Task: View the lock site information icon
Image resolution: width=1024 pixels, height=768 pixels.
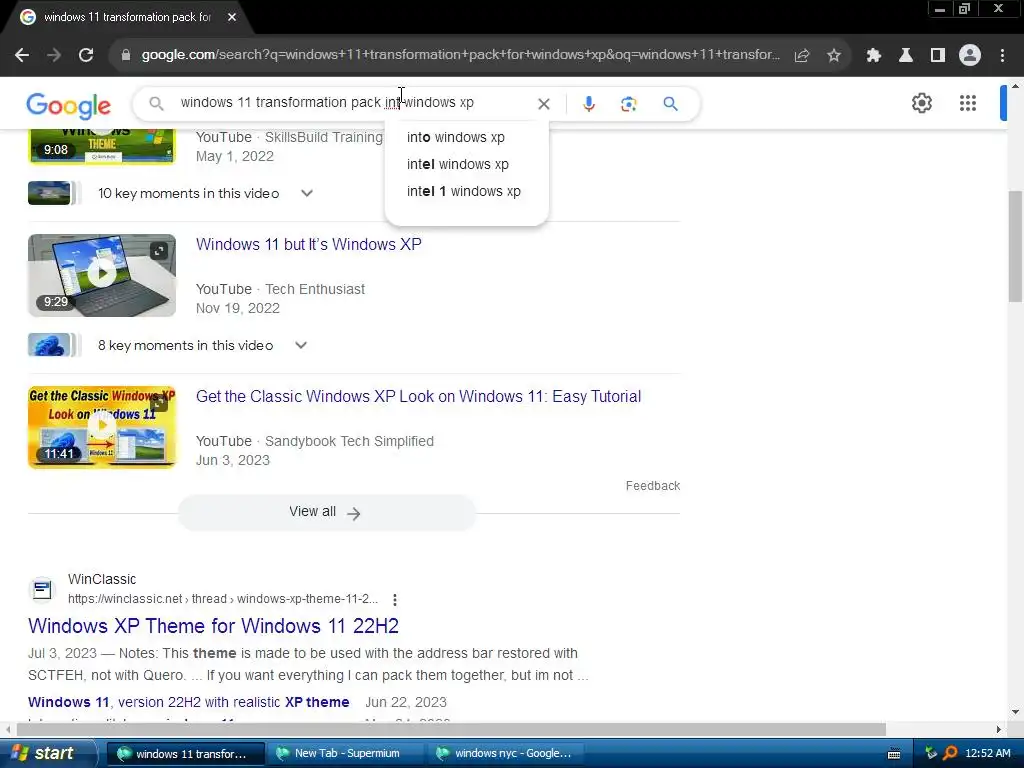Action: tap(126, 56)
